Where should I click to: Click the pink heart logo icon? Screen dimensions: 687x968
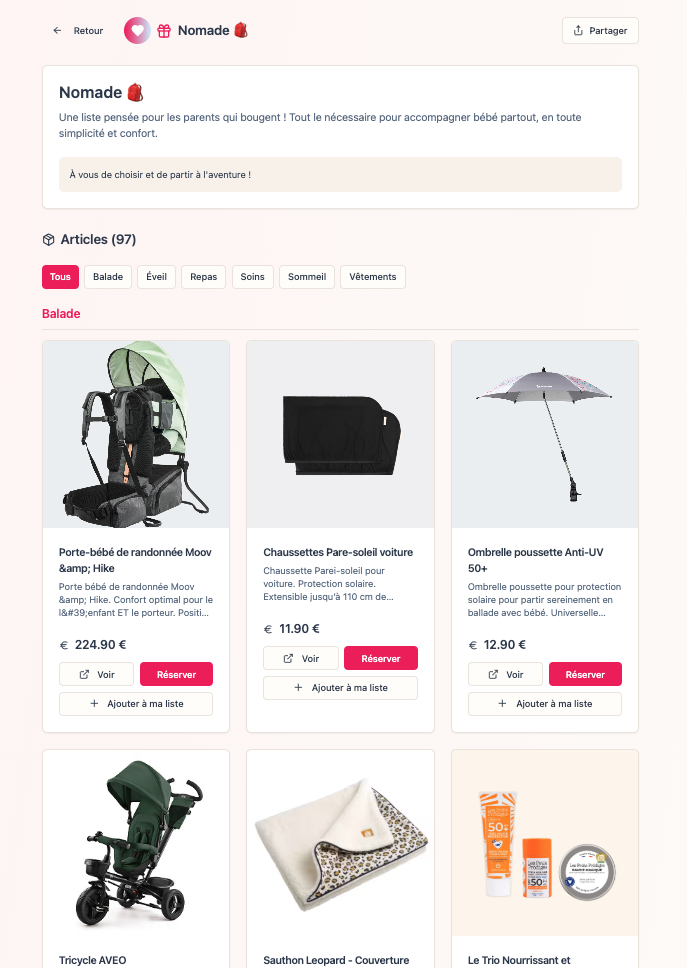137,30
